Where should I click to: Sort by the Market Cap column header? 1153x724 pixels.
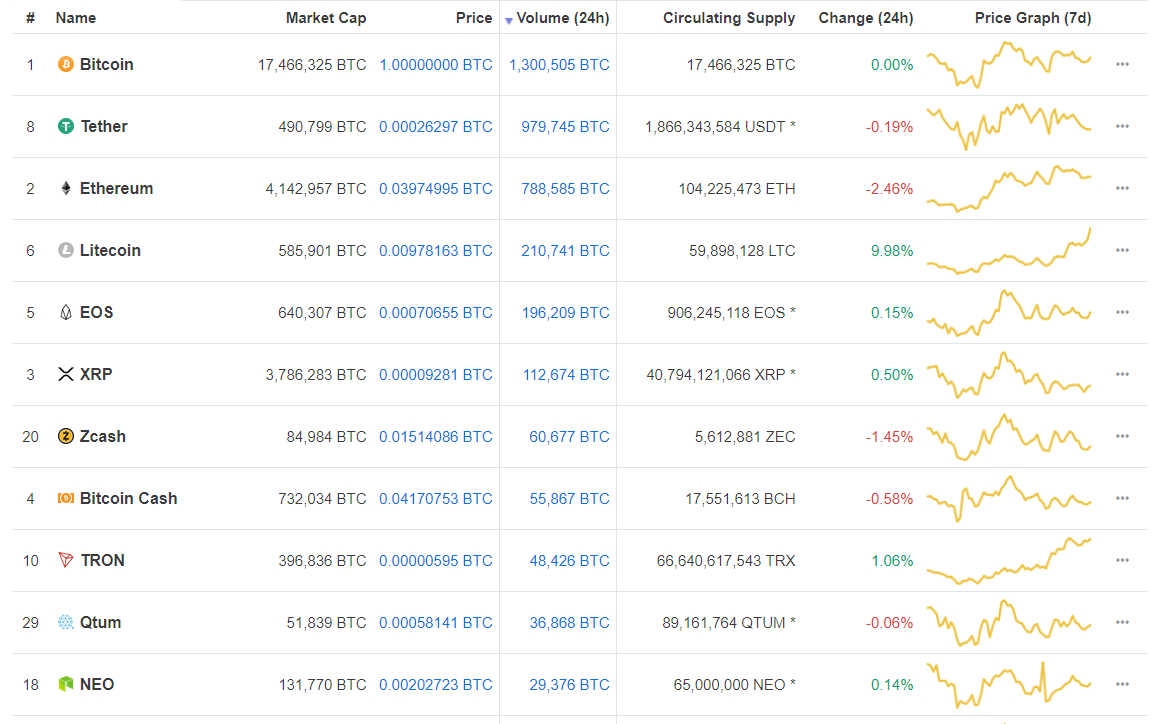pyautogui.click(x=326, y=18)
